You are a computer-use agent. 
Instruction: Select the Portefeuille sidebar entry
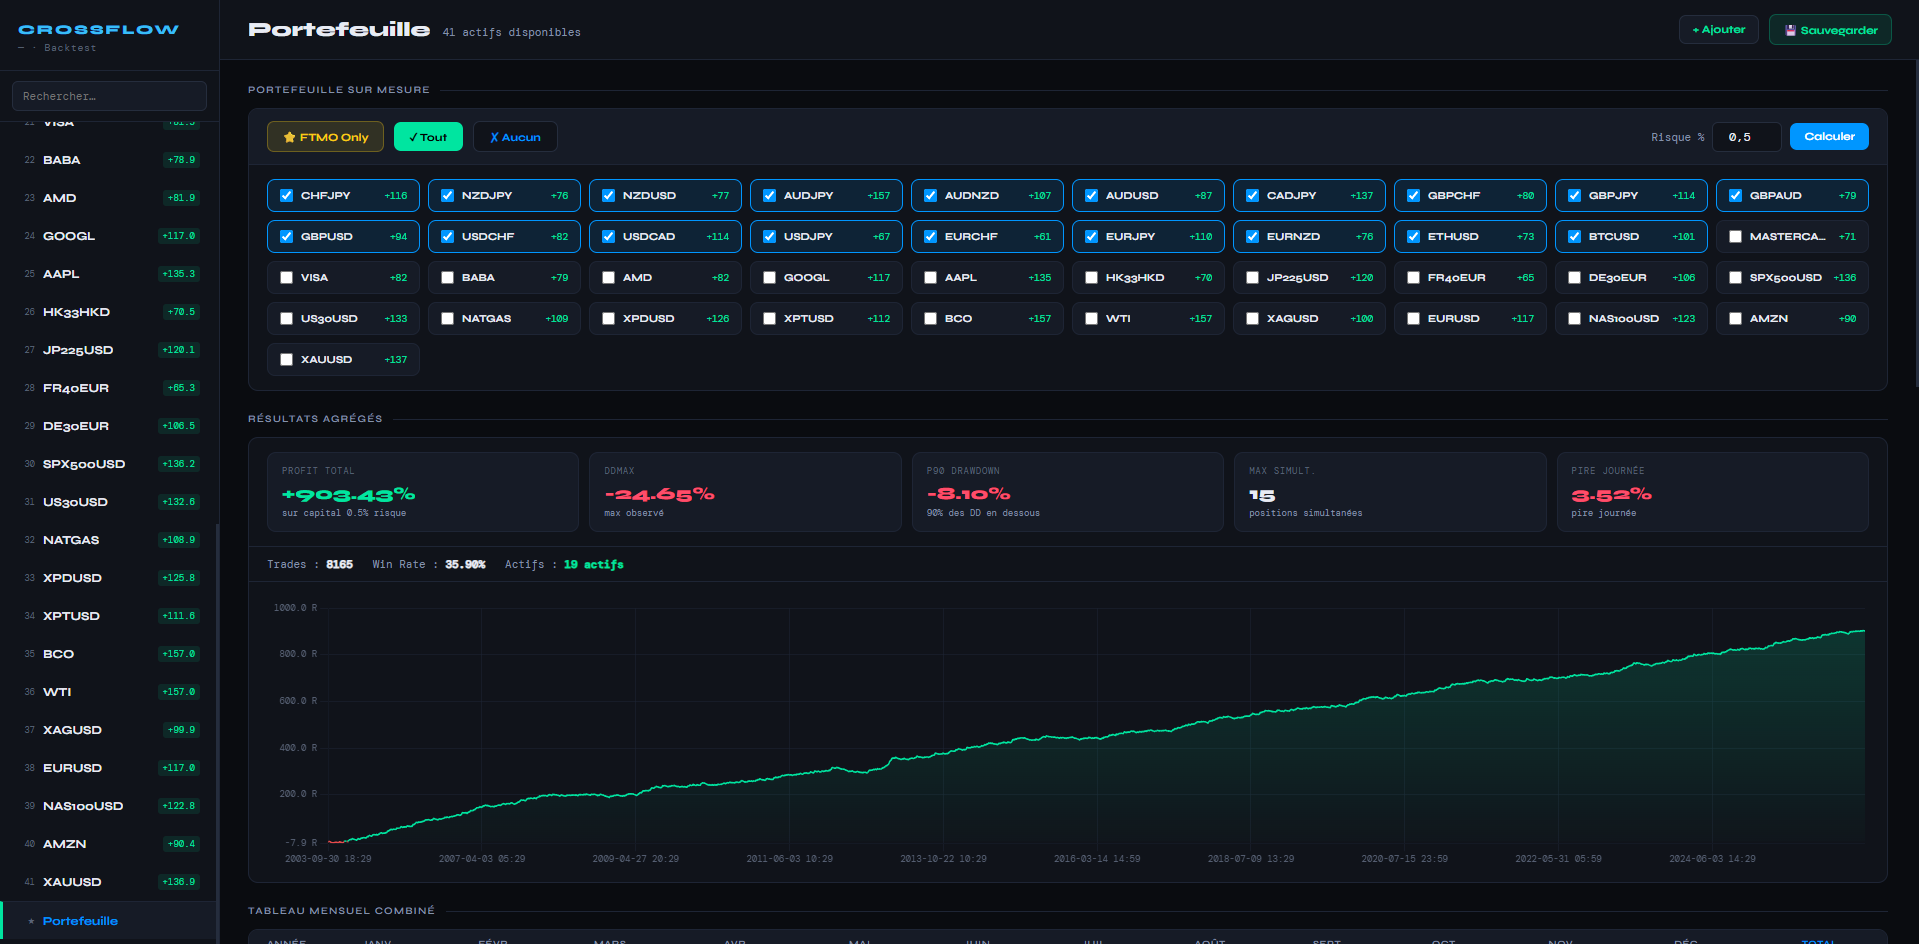point(109,921)
